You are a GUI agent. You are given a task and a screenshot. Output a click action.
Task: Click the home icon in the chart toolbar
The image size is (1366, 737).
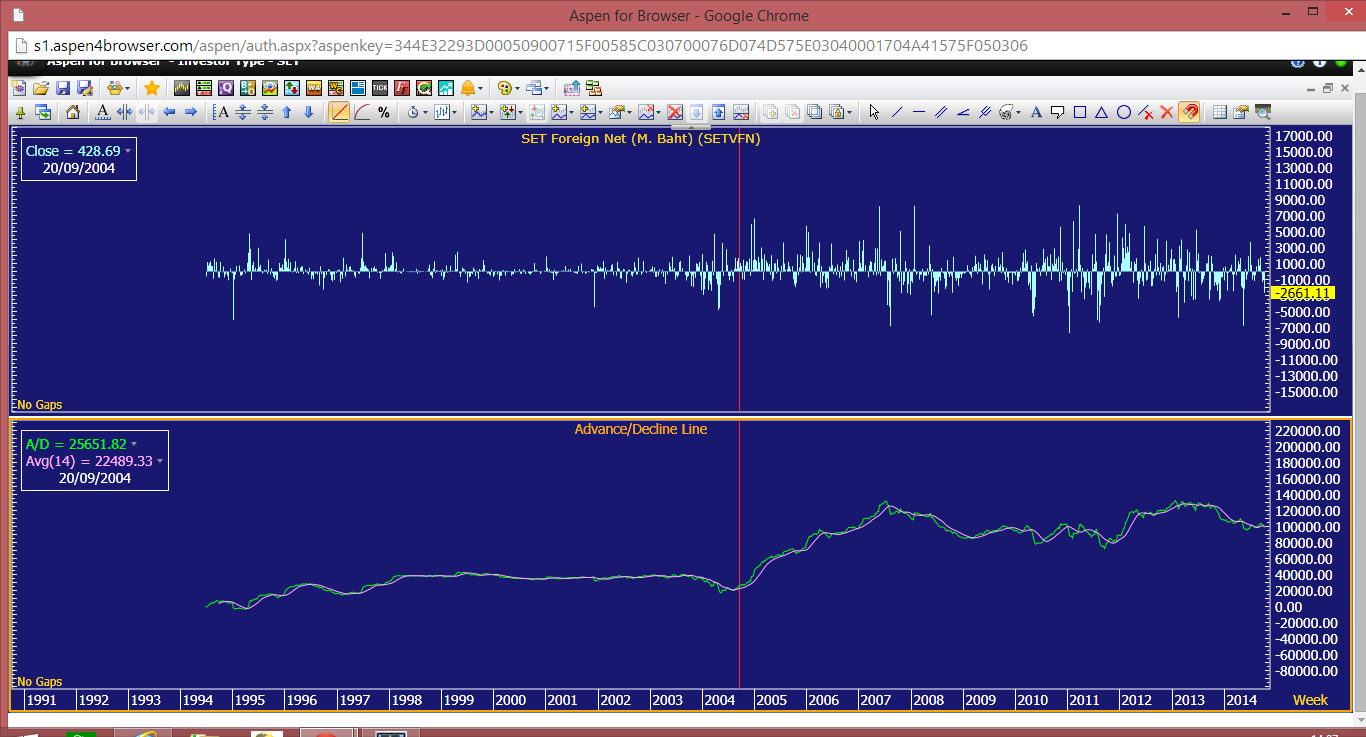click(72, 112)
